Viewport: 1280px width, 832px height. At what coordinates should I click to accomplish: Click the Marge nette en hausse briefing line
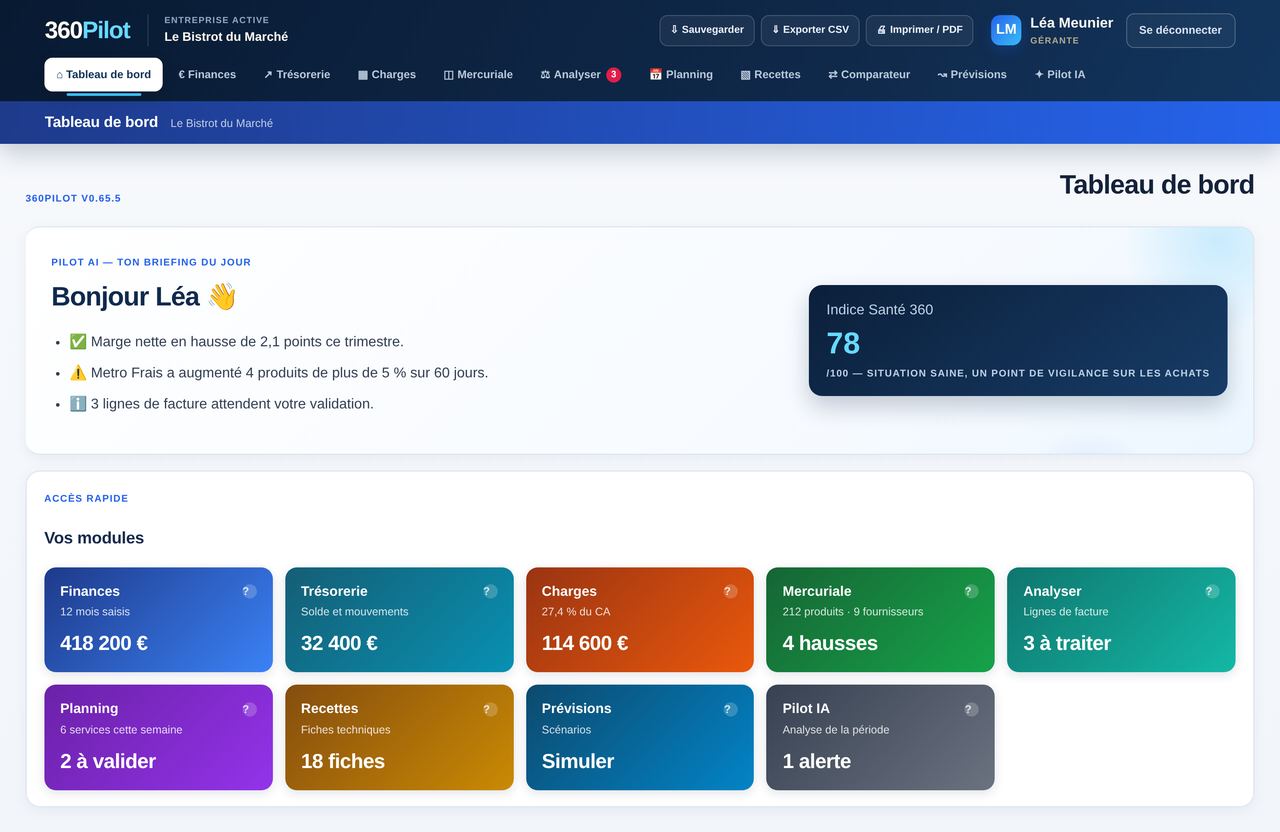pyautogui.click(x=237, y=342)
